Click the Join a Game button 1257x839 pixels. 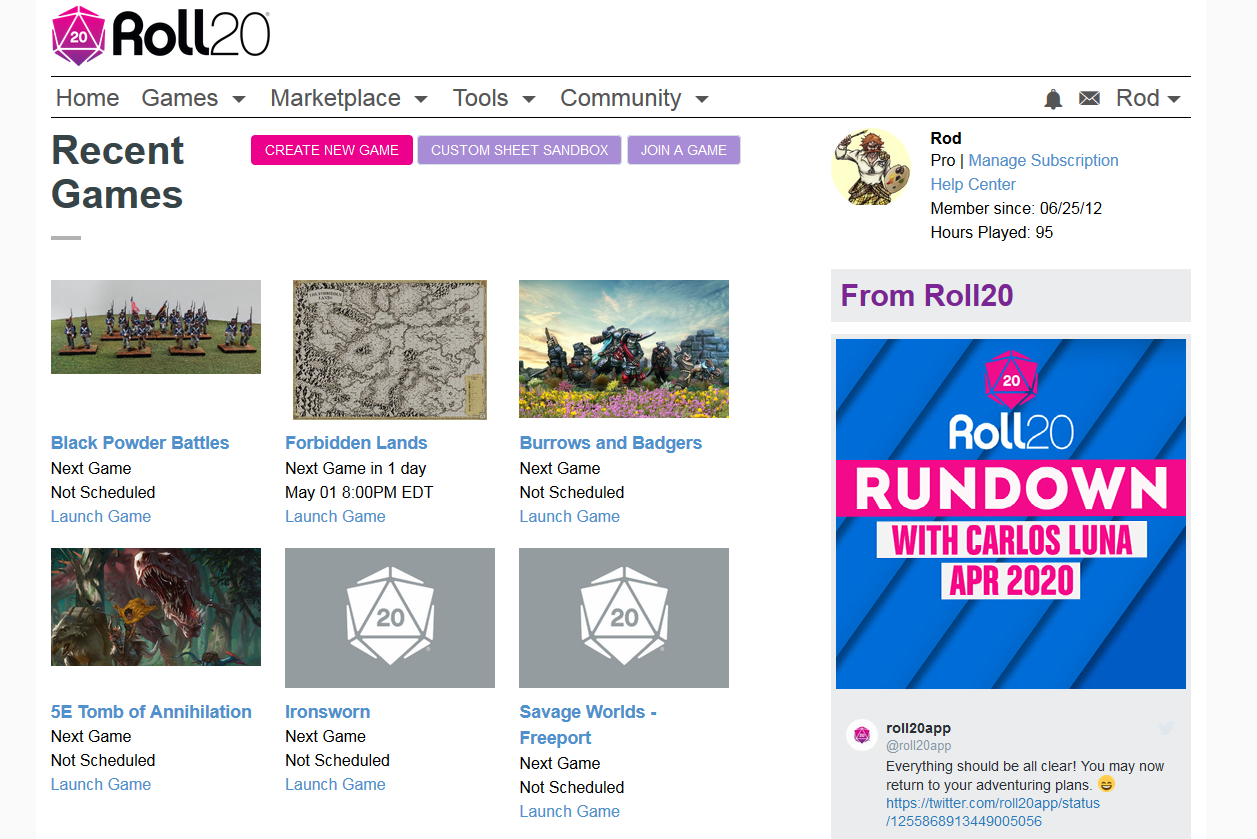click(684, 150)
